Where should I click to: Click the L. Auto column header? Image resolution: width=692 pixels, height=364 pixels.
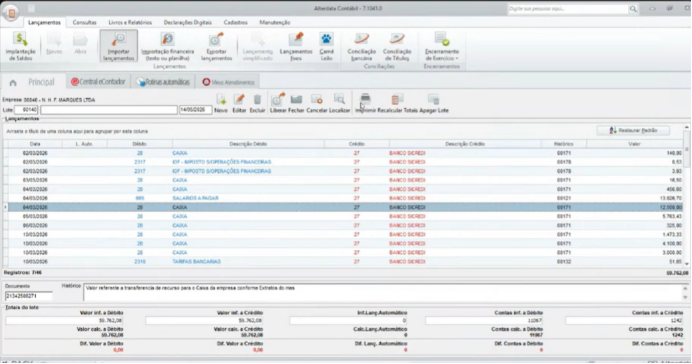pyautogui.click(x=84, y=144)
